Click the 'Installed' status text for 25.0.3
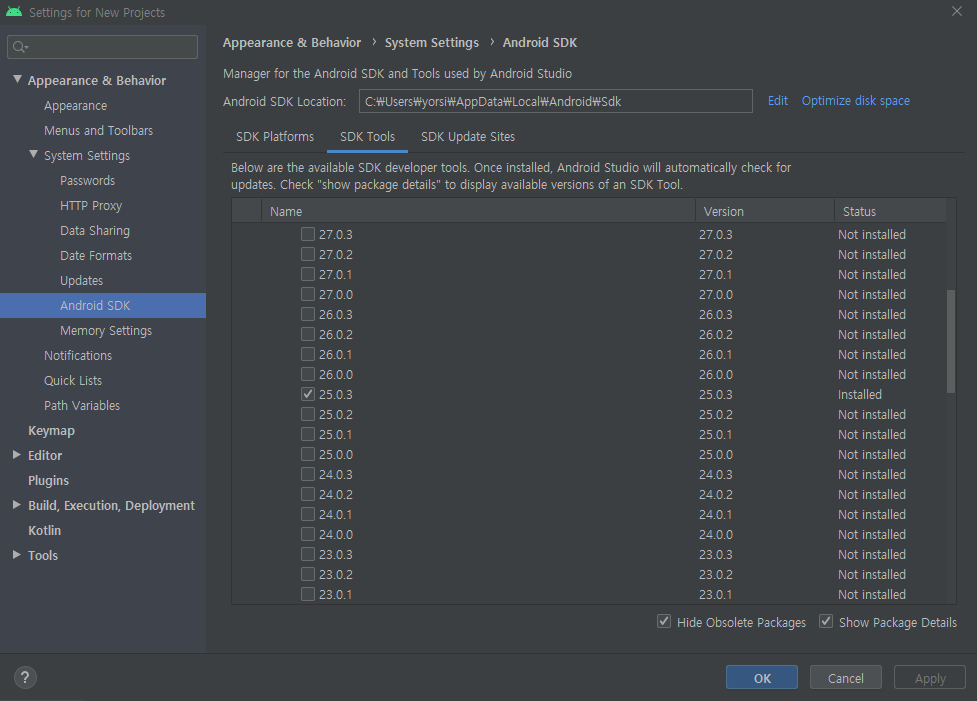This screenshot has width=977, height=701. click(x=860, y=394)
